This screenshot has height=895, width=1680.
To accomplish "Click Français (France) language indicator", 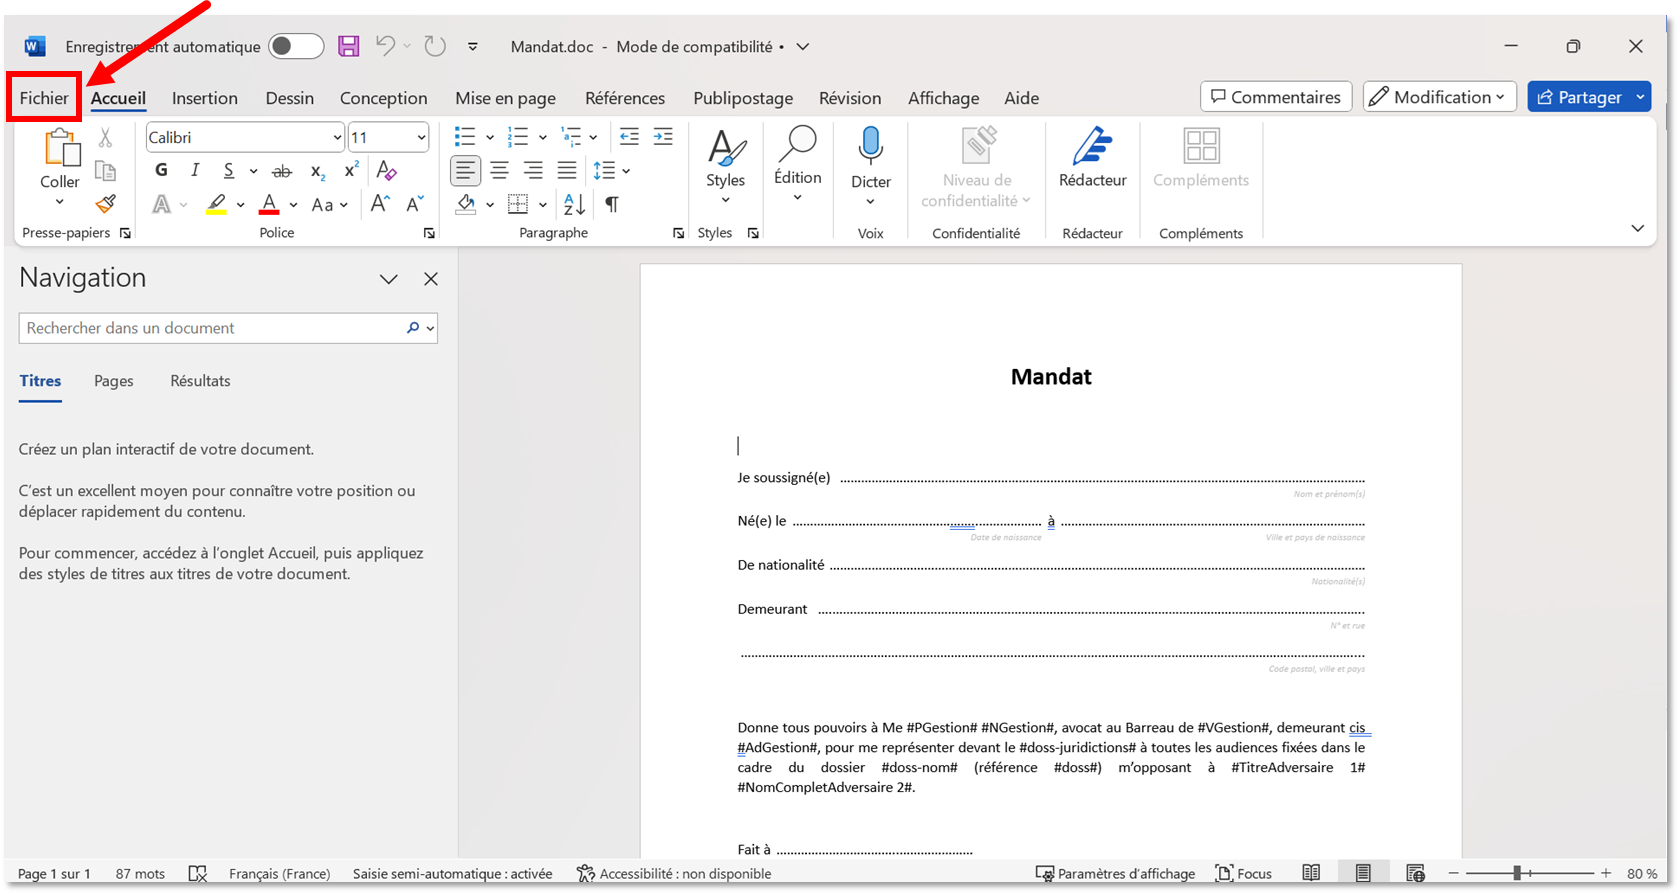I will coord(279,873).
